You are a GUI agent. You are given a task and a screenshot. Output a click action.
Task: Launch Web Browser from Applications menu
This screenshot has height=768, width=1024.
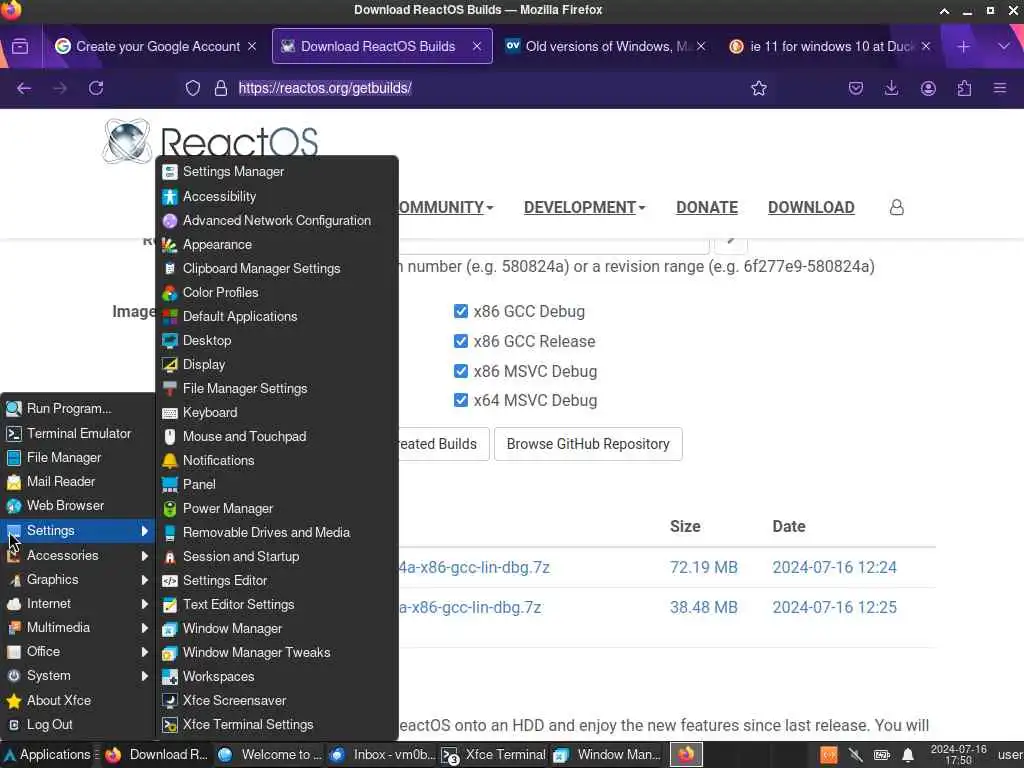[x=78, y=506]
